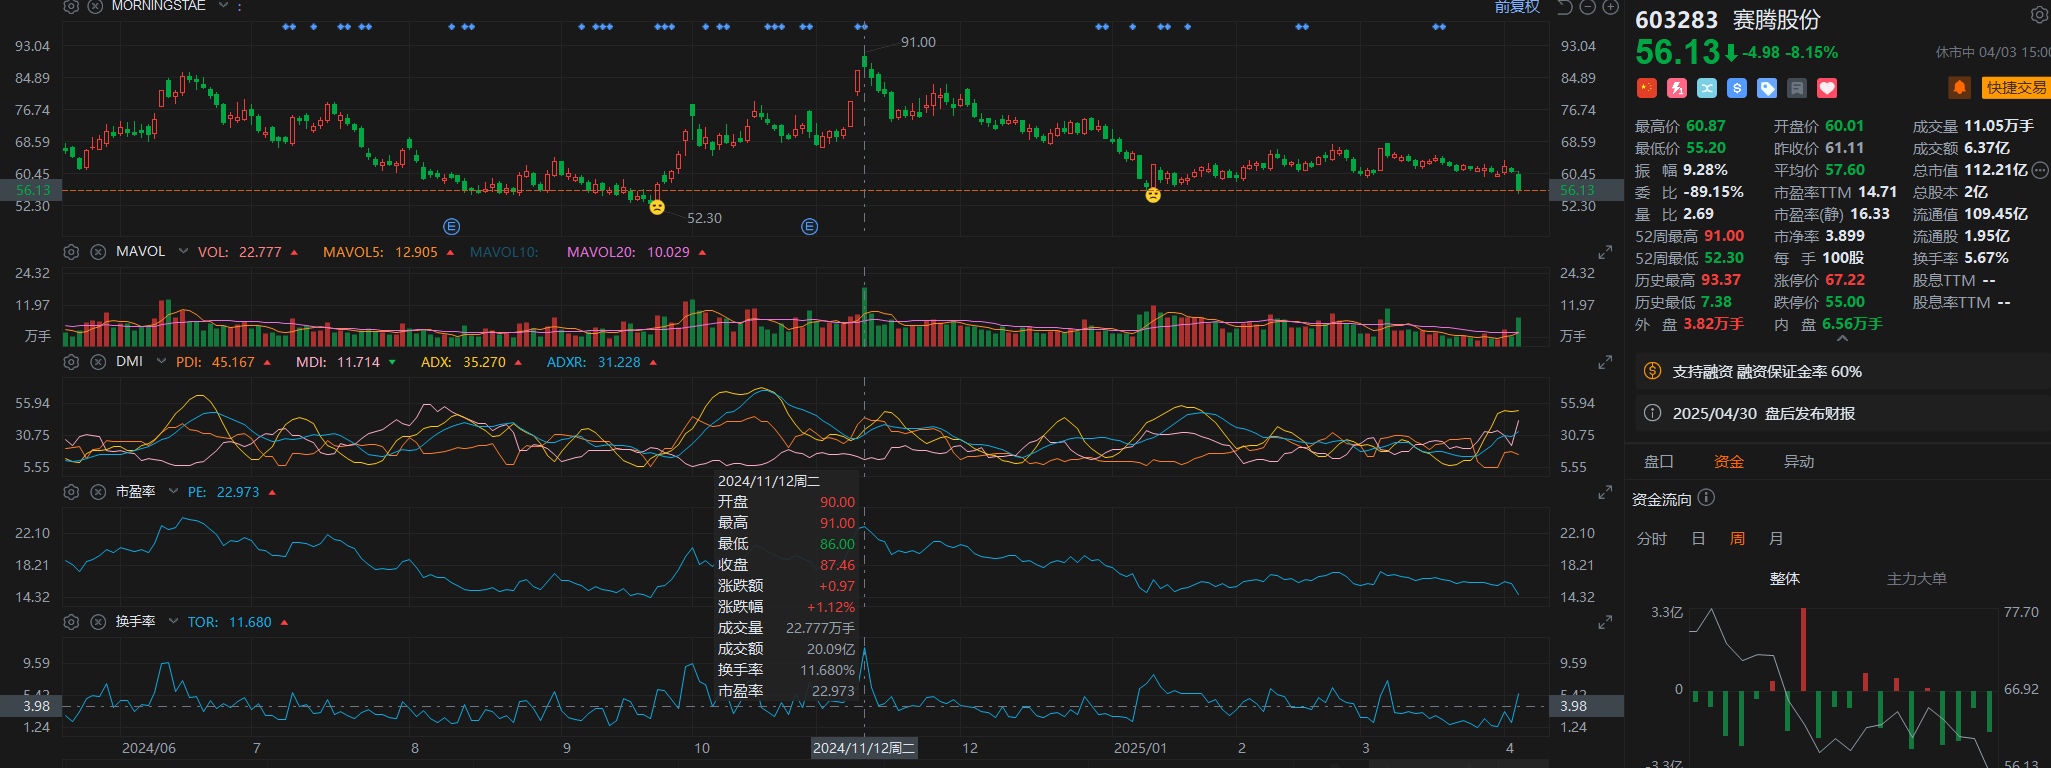The image size is (2051, 768).
Task: Open the 前复权 adjustment dropdown
Action: 1517,7
